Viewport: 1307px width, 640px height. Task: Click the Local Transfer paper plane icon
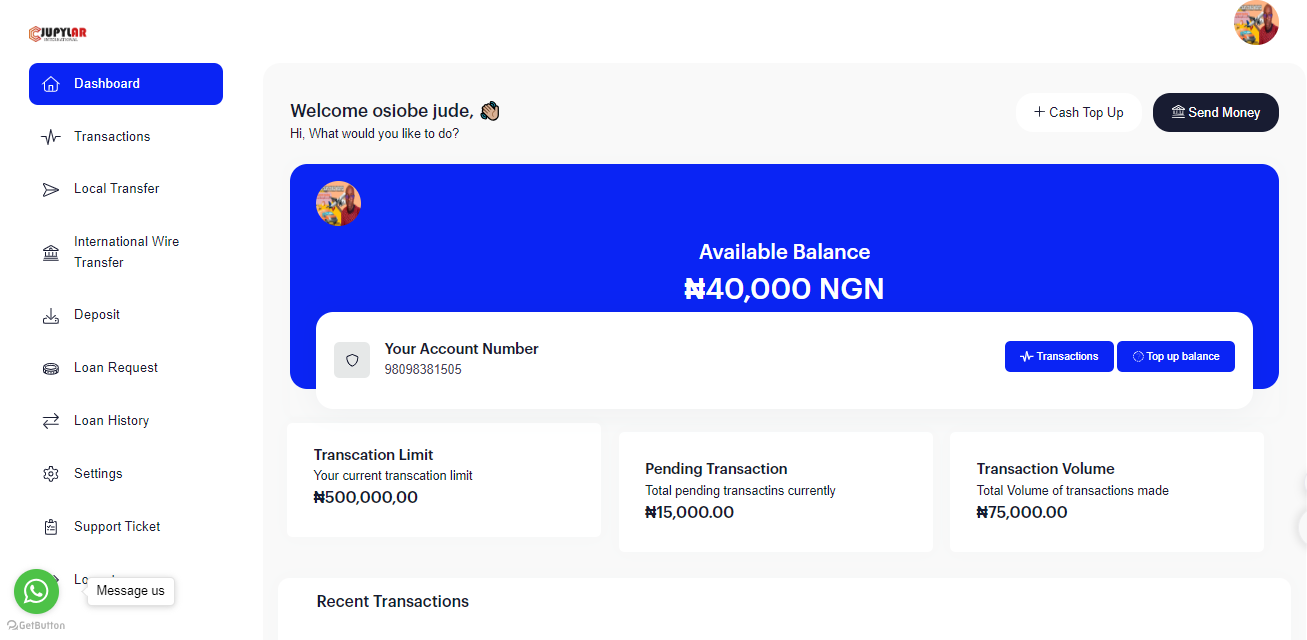pos(51,189)
